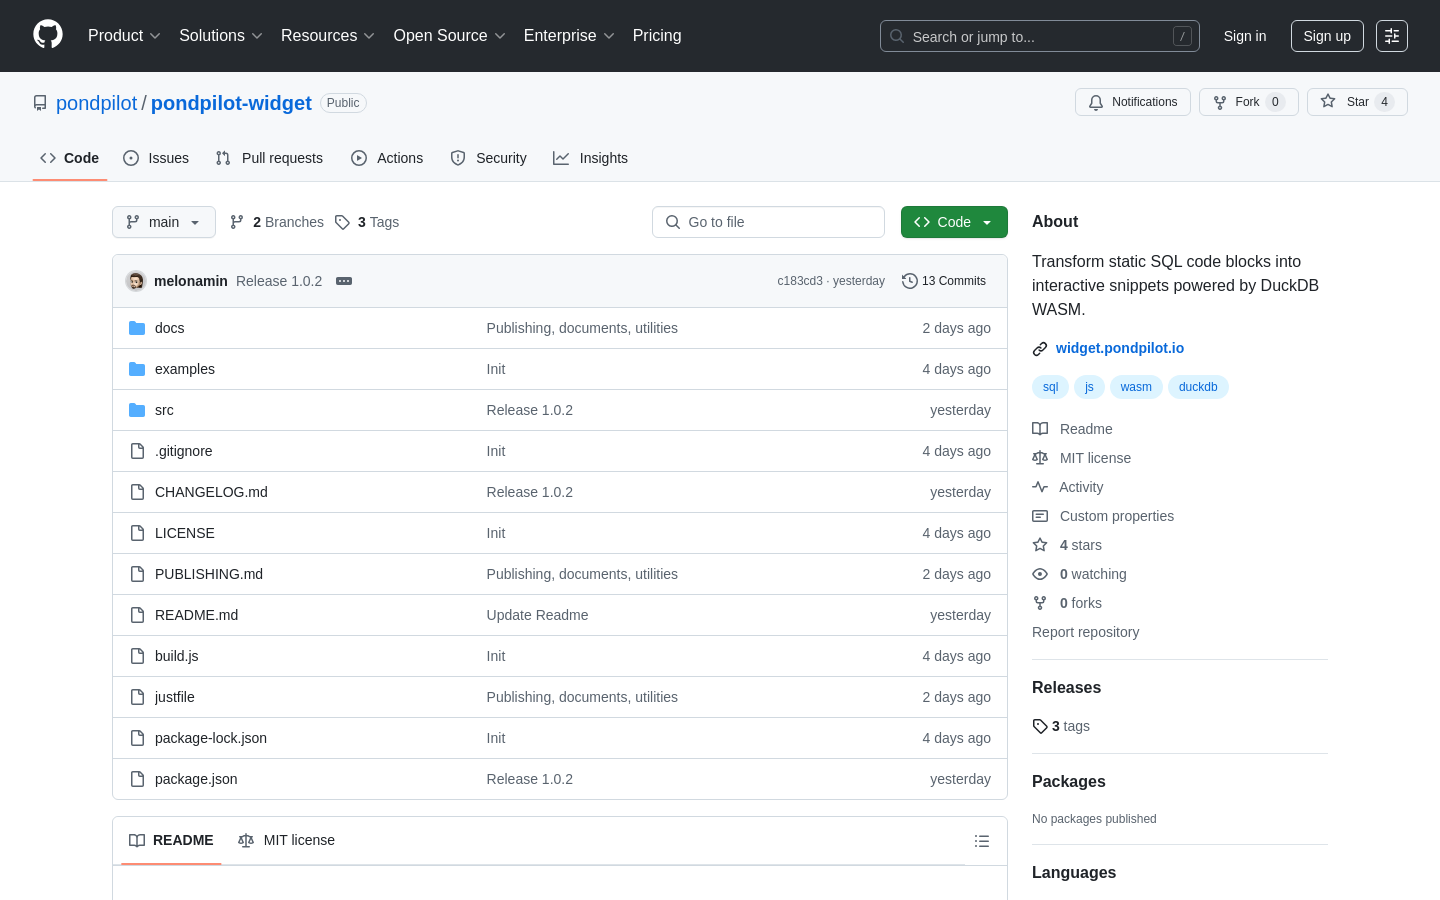Click the Custom properties icon
1440x900 pixels.
[1040, 516]
